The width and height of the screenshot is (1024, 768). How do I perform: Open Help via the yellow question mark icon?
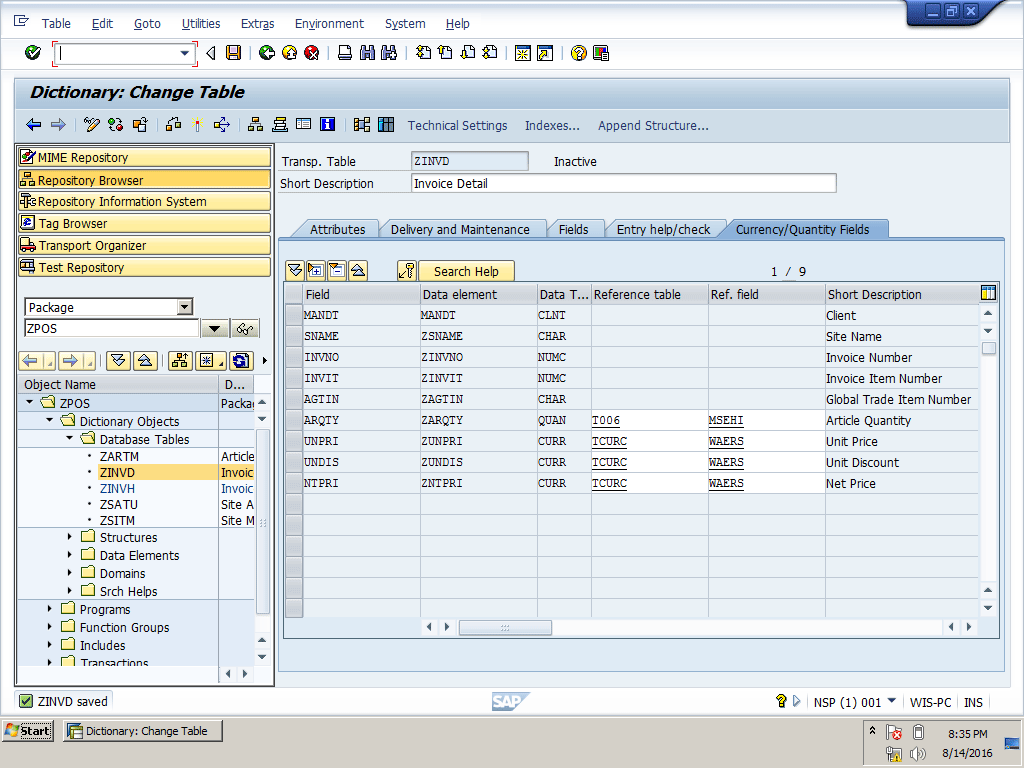point(578,53)
